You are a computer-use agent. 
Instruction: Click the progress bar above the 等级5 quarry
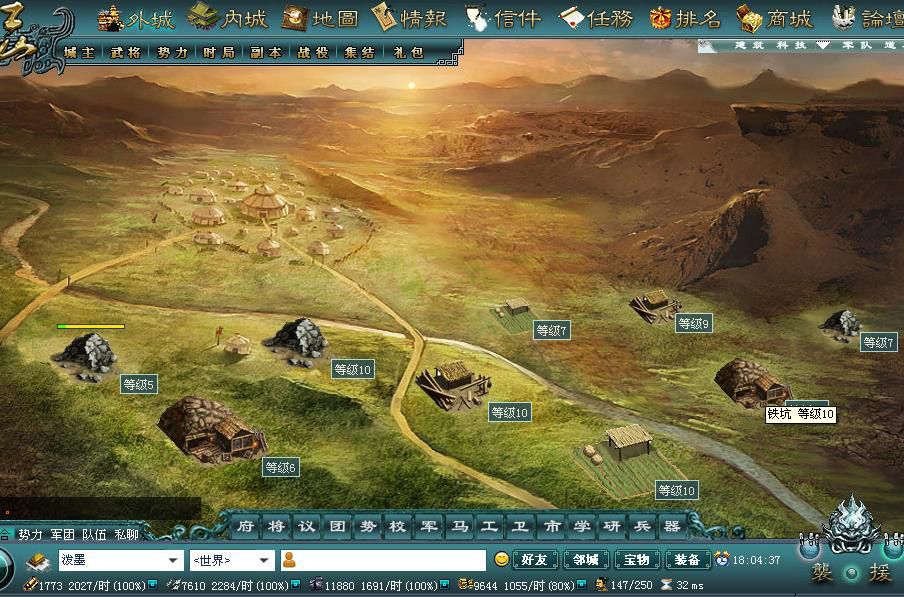click(91, 326)
